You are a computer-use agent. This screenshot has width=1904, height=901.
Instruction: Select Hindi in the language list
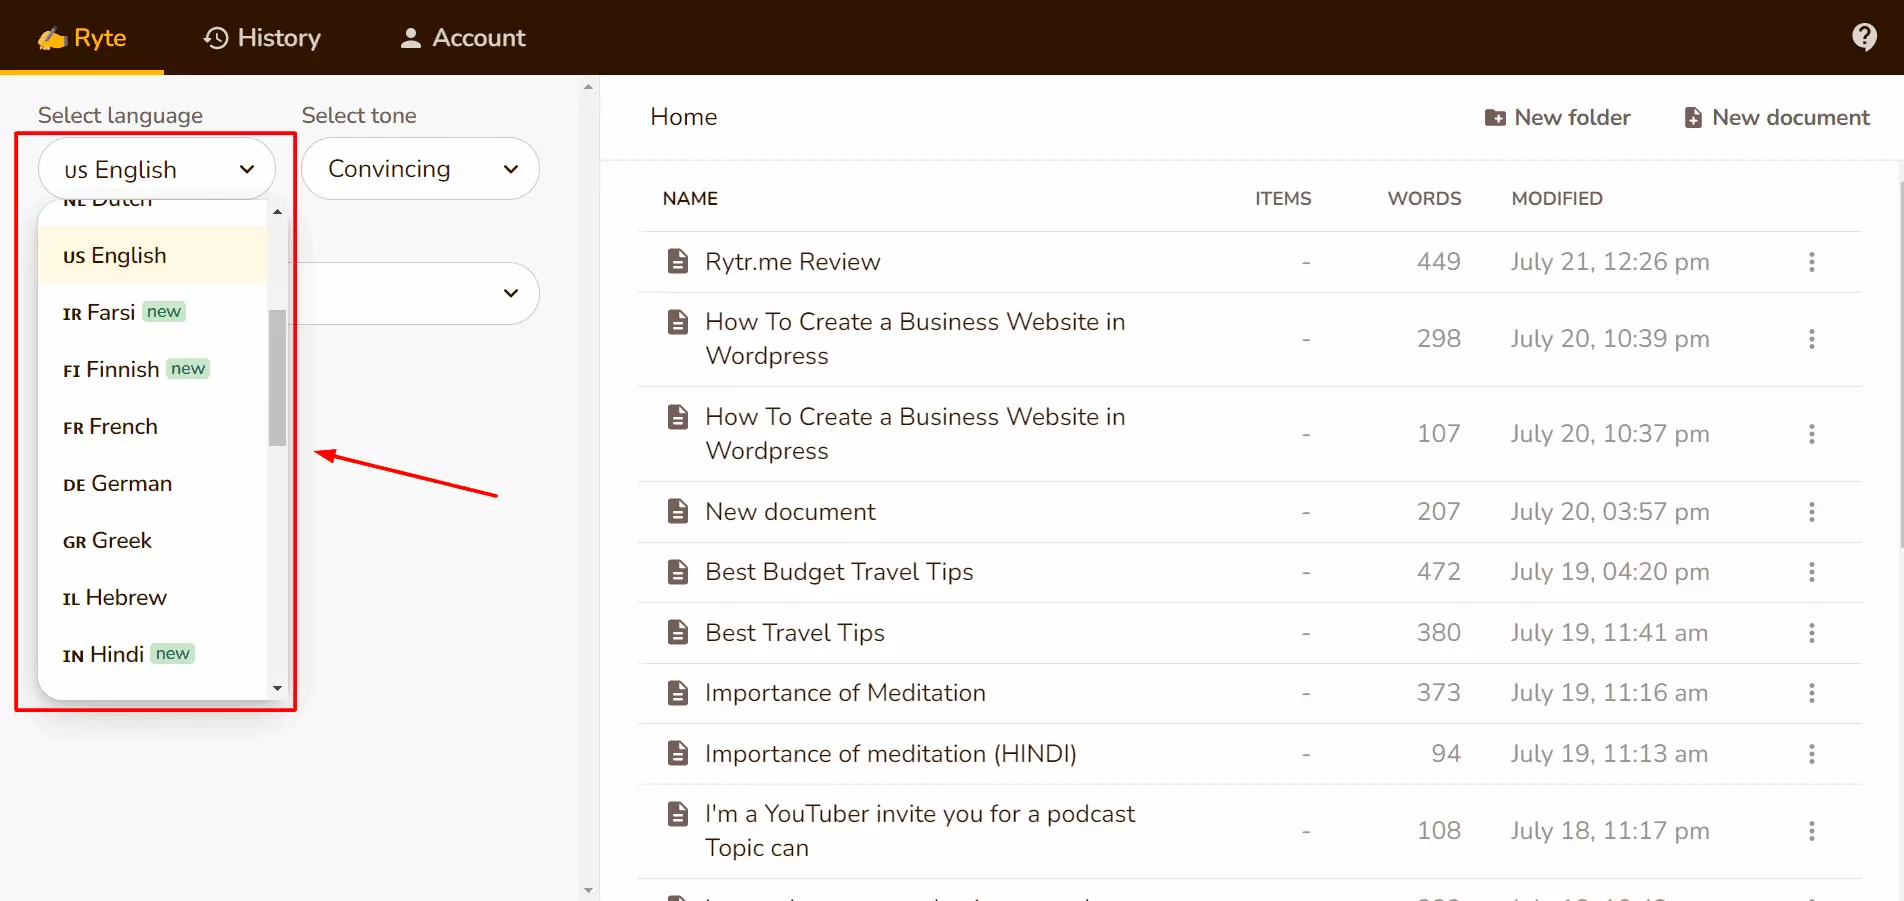point(117,655)
